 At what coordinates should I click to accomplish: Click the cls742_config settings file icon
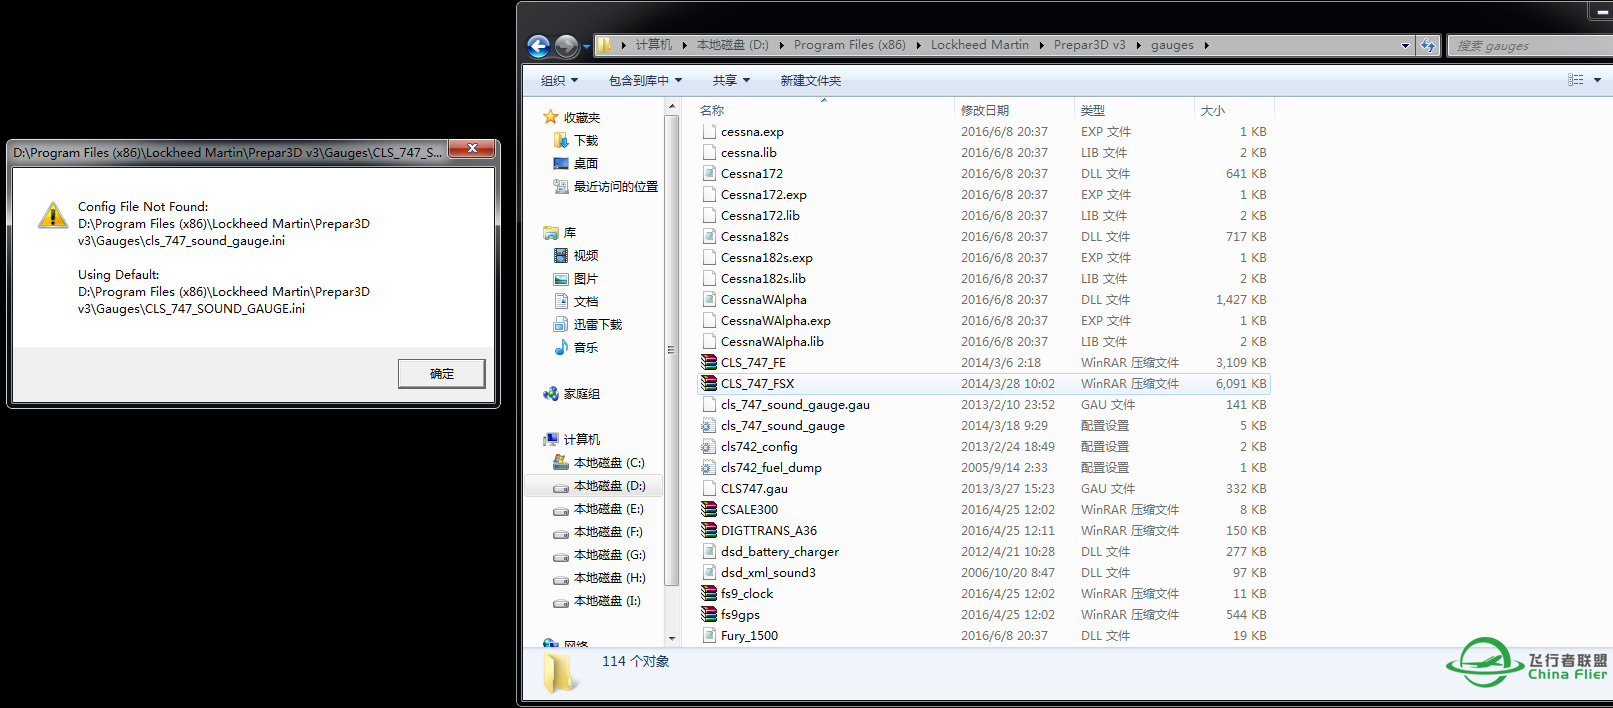tap(709, 447)
